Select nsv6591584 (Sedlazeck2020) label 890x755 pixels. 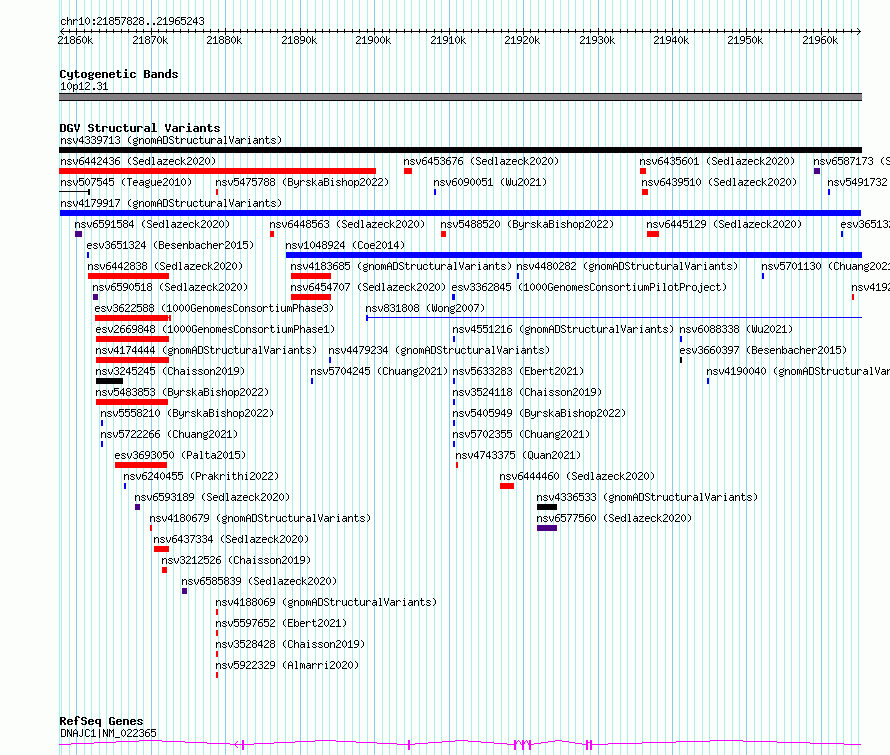(152, 224)
